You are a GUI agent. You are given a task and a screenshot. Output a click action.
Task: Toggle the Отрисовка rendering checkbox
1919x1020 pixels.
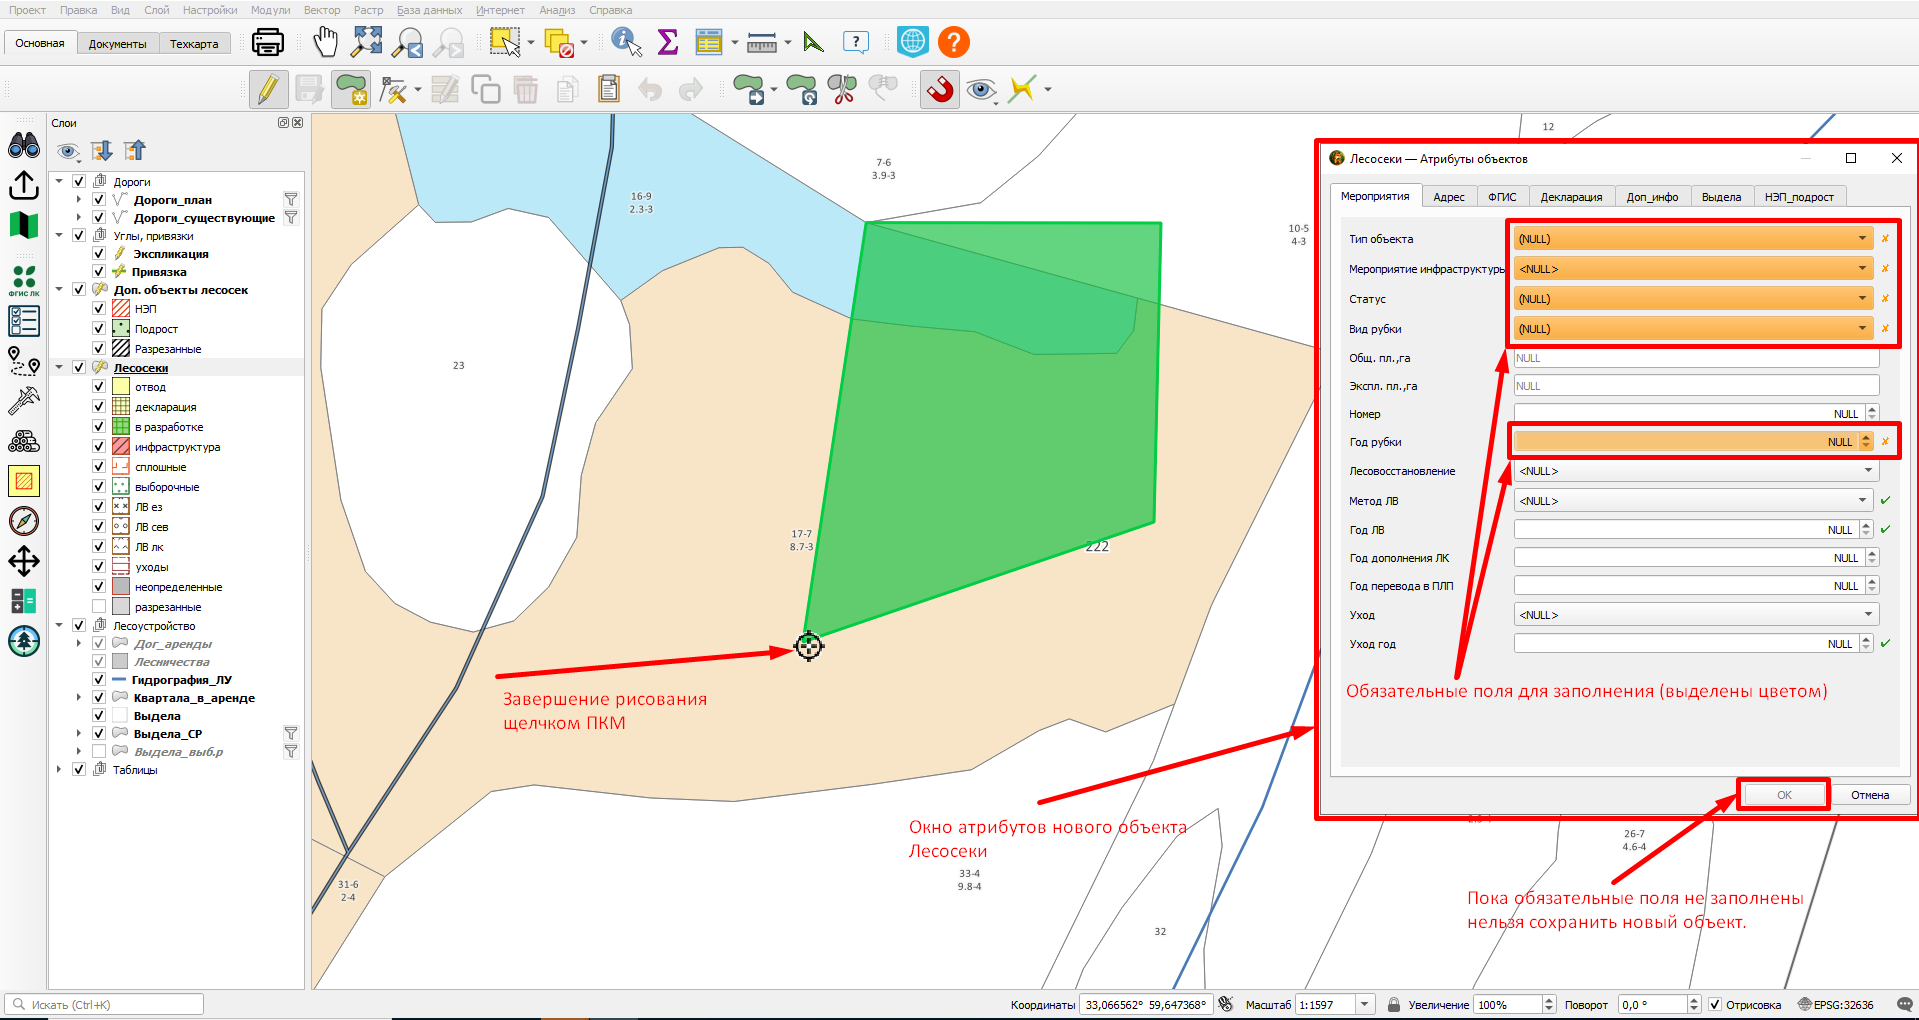coord(1715,1005)
